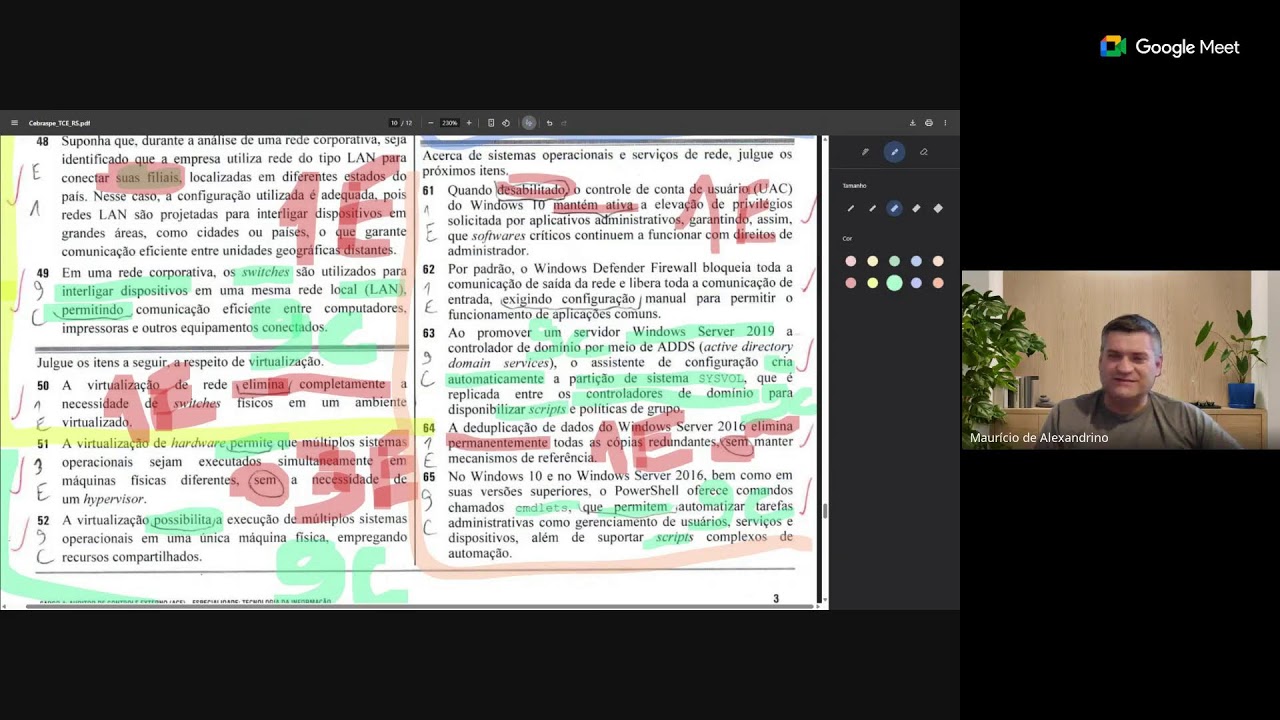Undo the last annotation
The image size is (1280, 720).
(x=549, y=123)
